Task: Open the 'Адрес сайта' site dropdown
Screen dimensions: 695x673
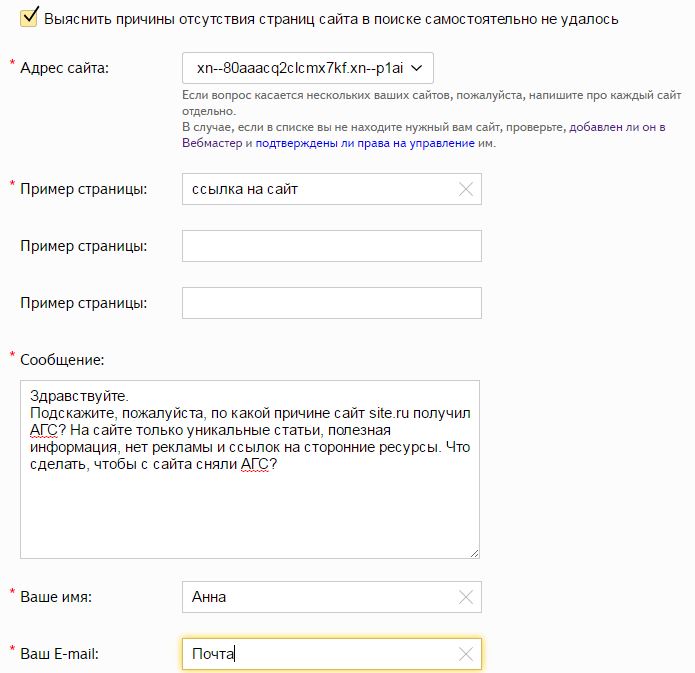Action: tap(308, 68)
